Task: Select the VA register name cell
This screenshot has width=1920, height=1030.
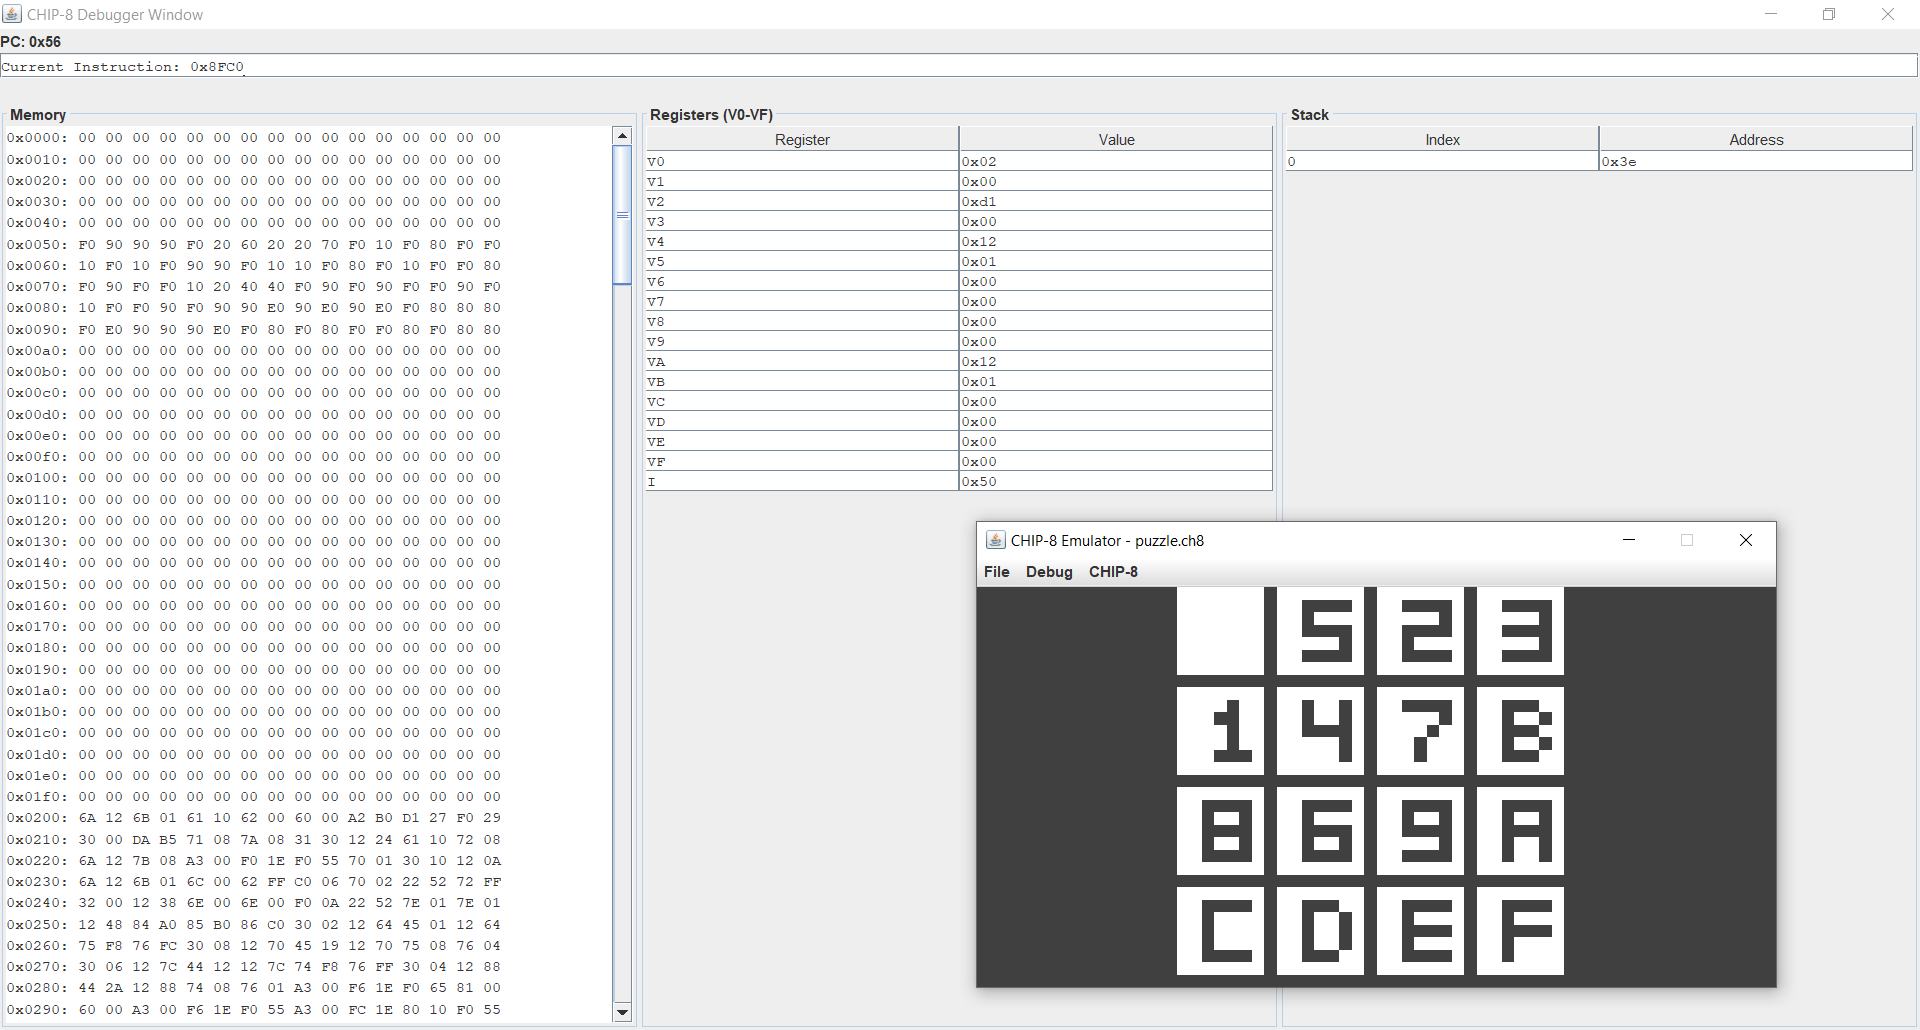Action: tap(802, 361)
